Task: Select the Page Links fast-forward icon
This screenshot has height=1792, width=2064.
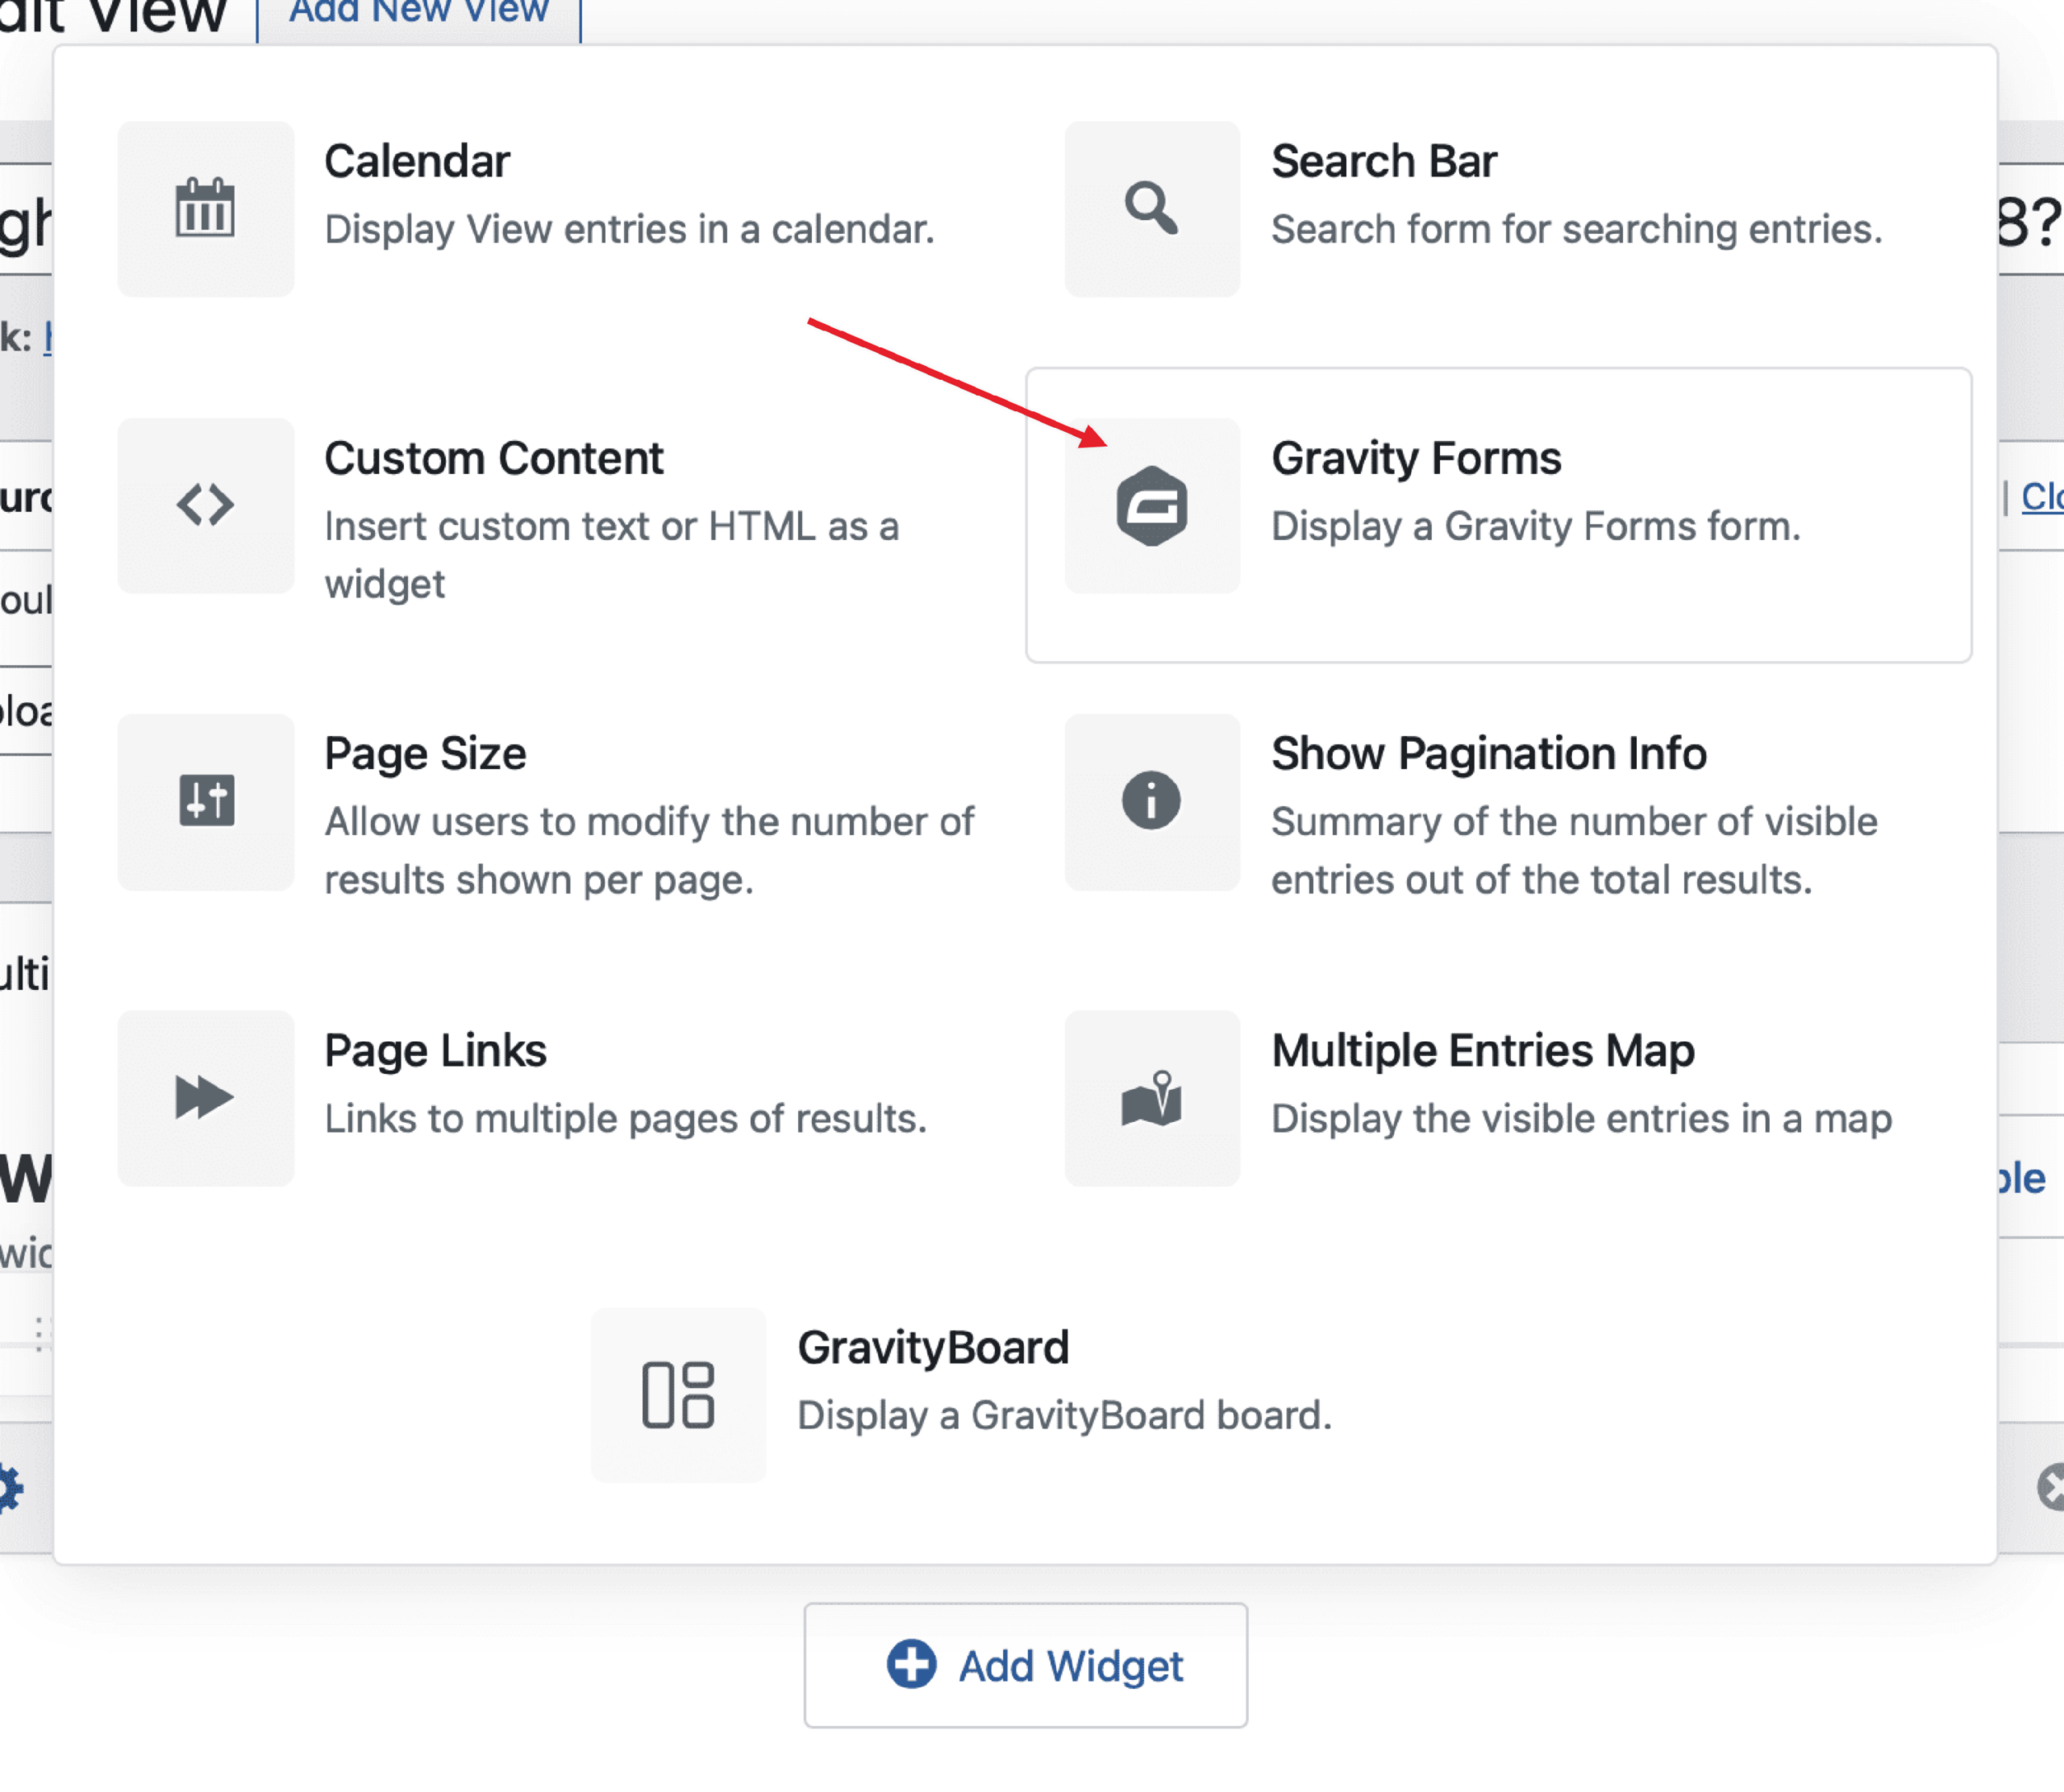Action: click(x=205, y=1098)
